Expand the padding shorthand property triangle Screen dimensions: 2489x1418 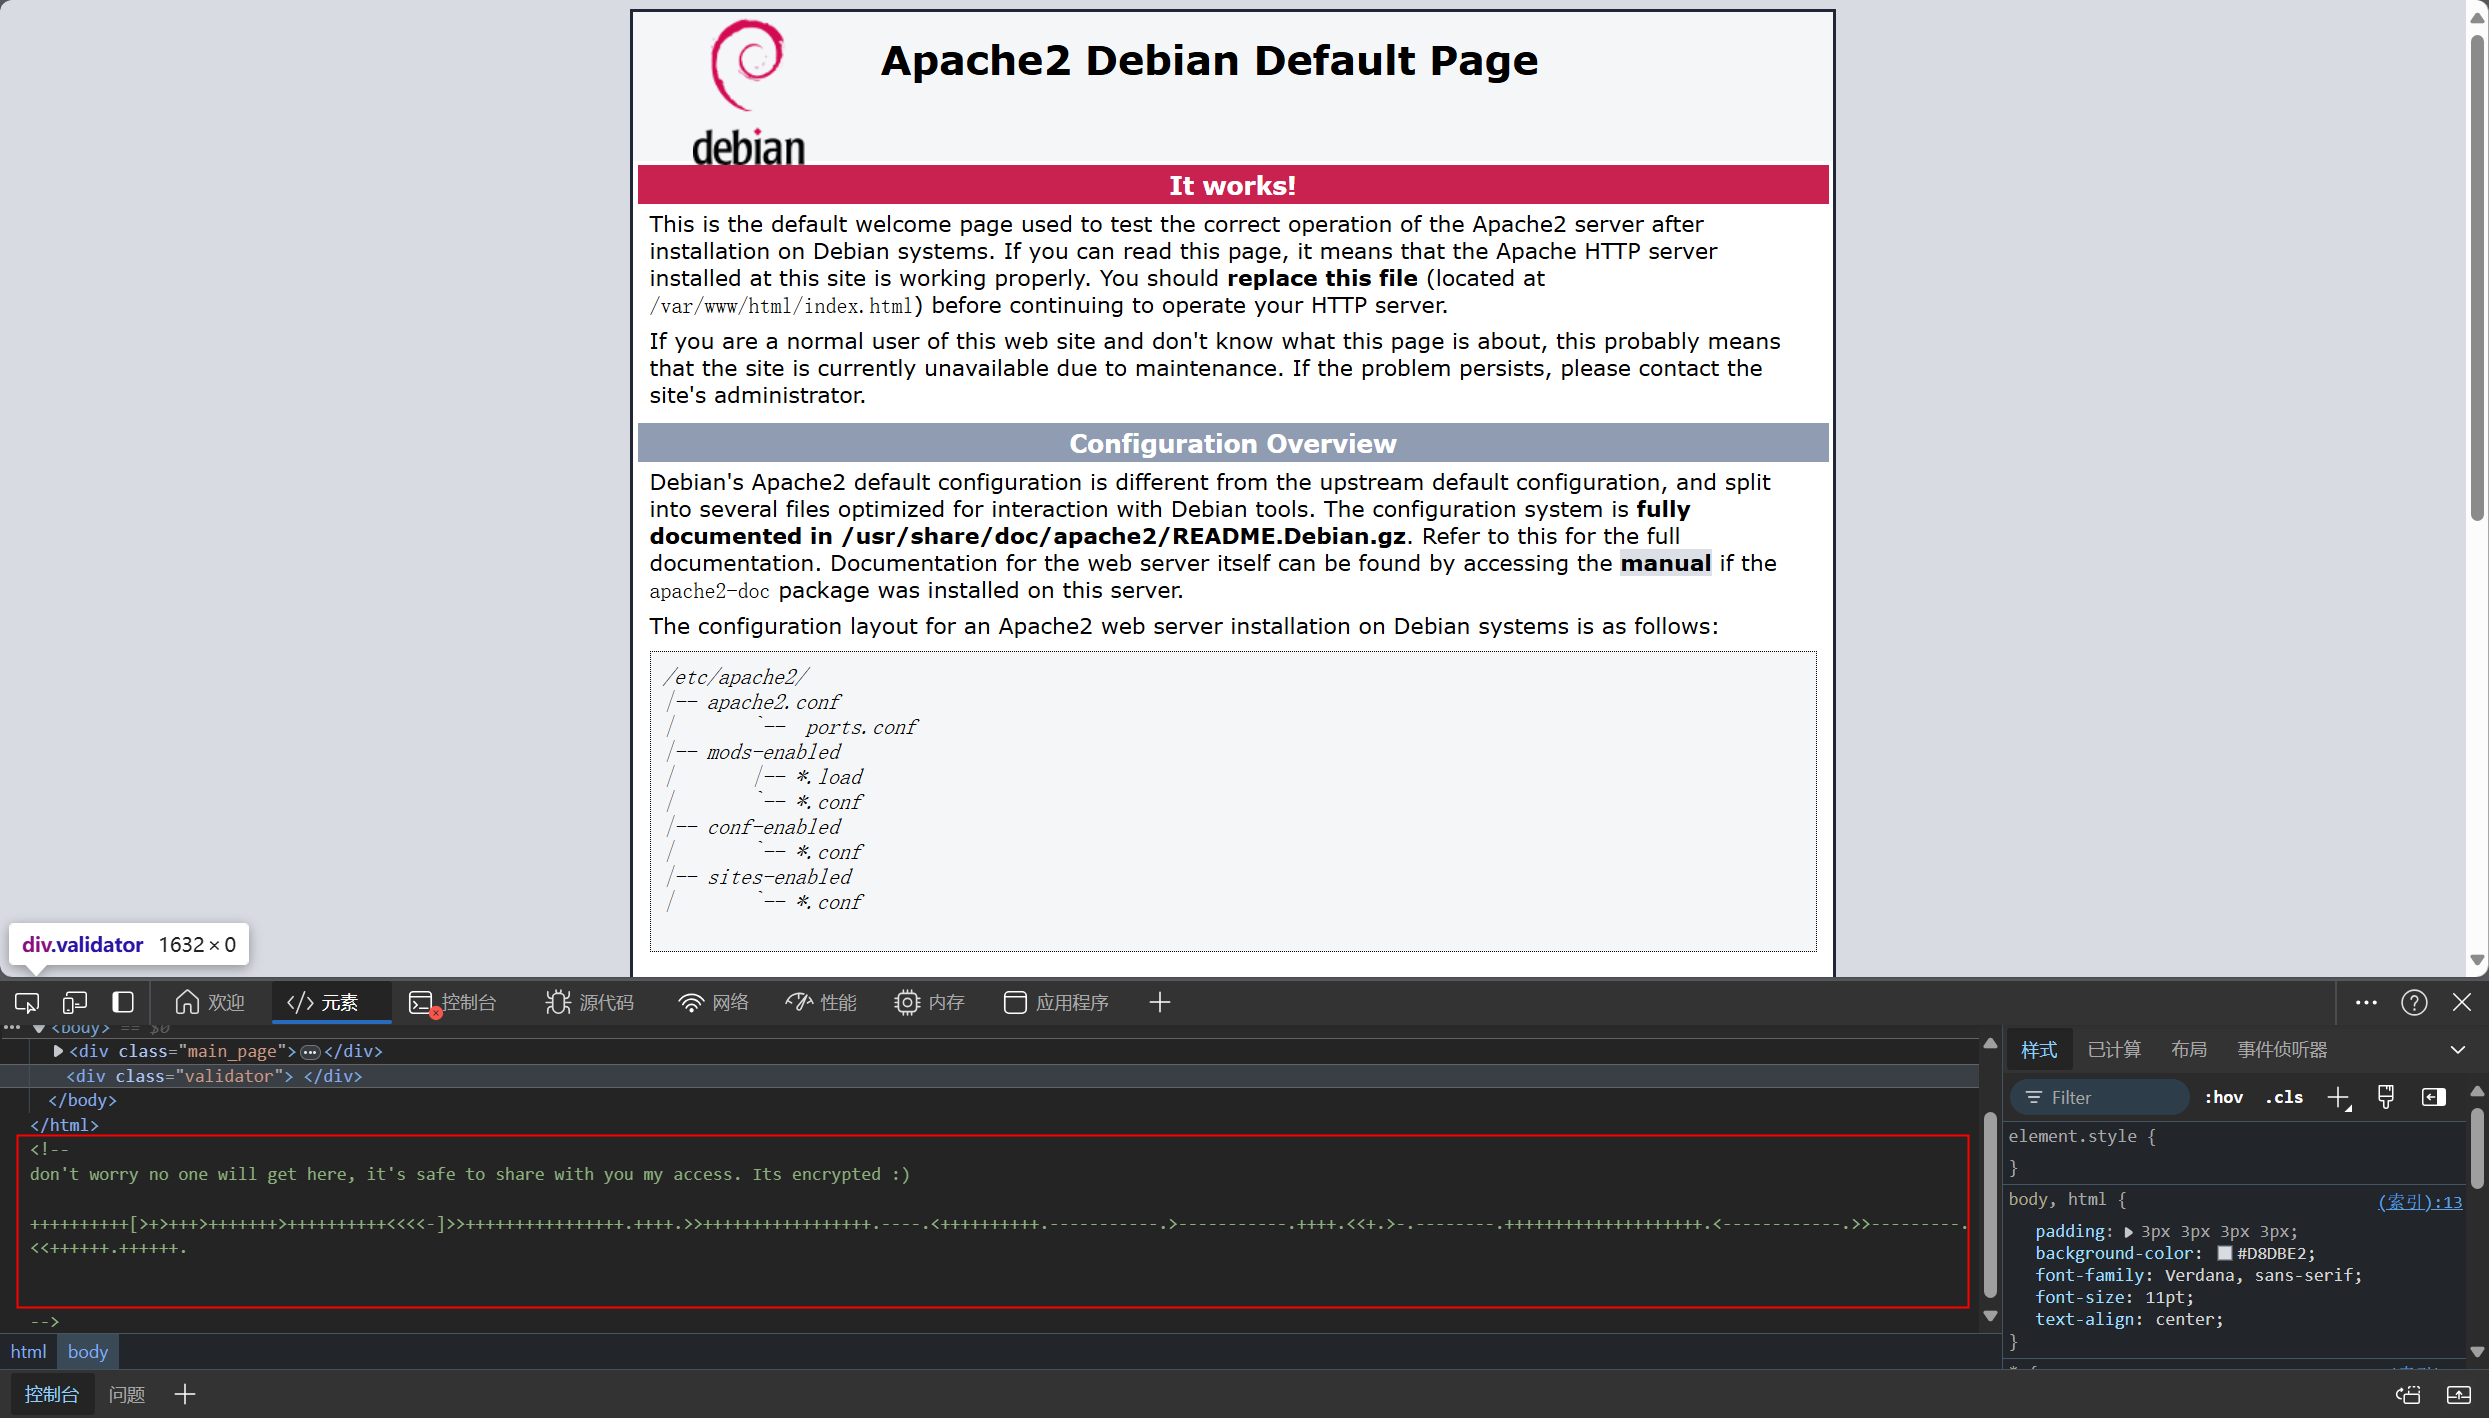[2129, 1232]
